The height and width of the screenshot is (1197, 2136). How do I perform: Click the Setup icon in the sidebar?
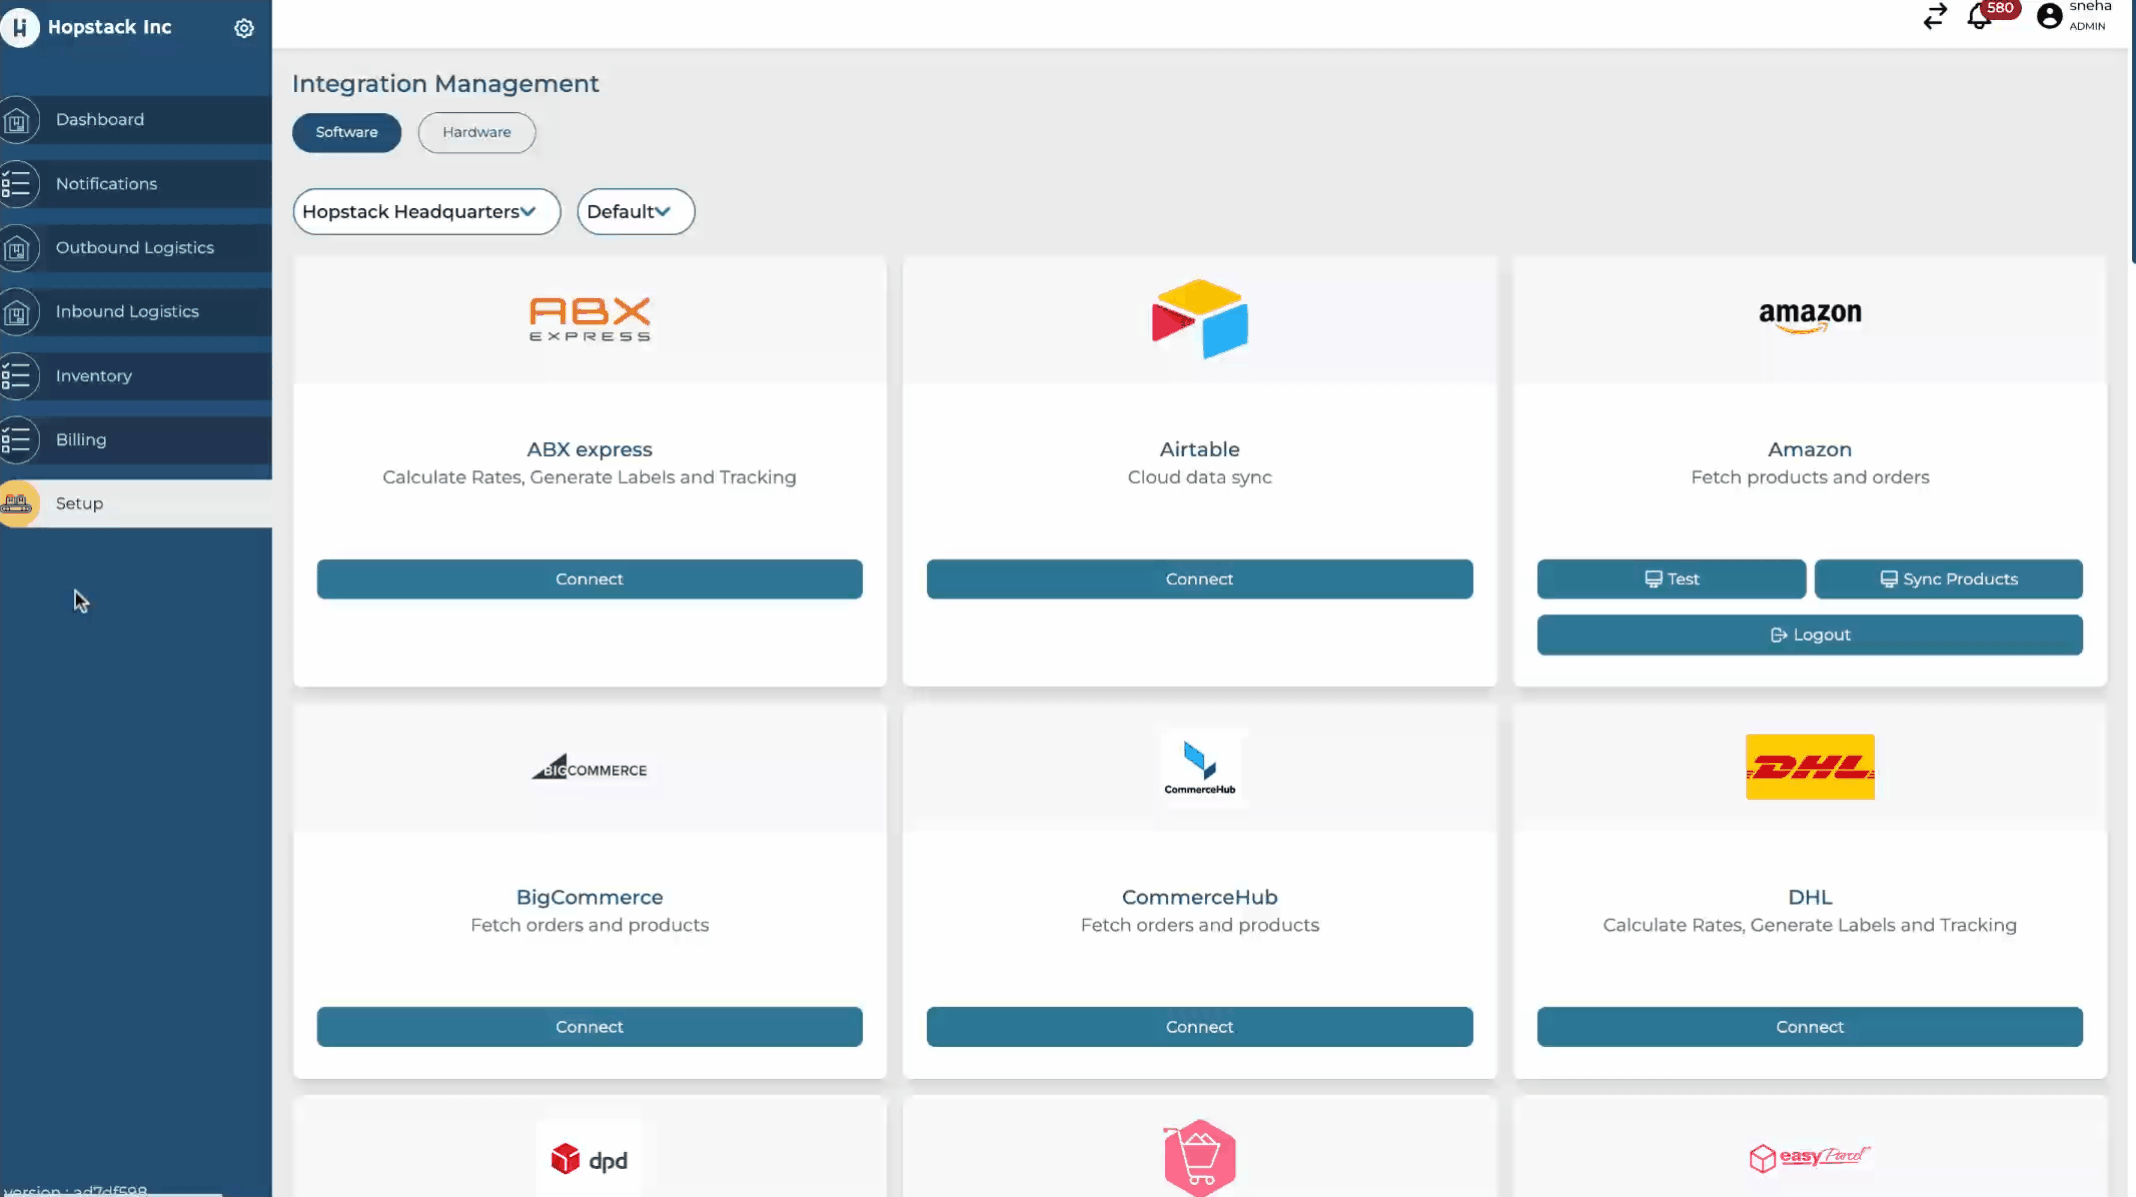[x=18, y=504]
